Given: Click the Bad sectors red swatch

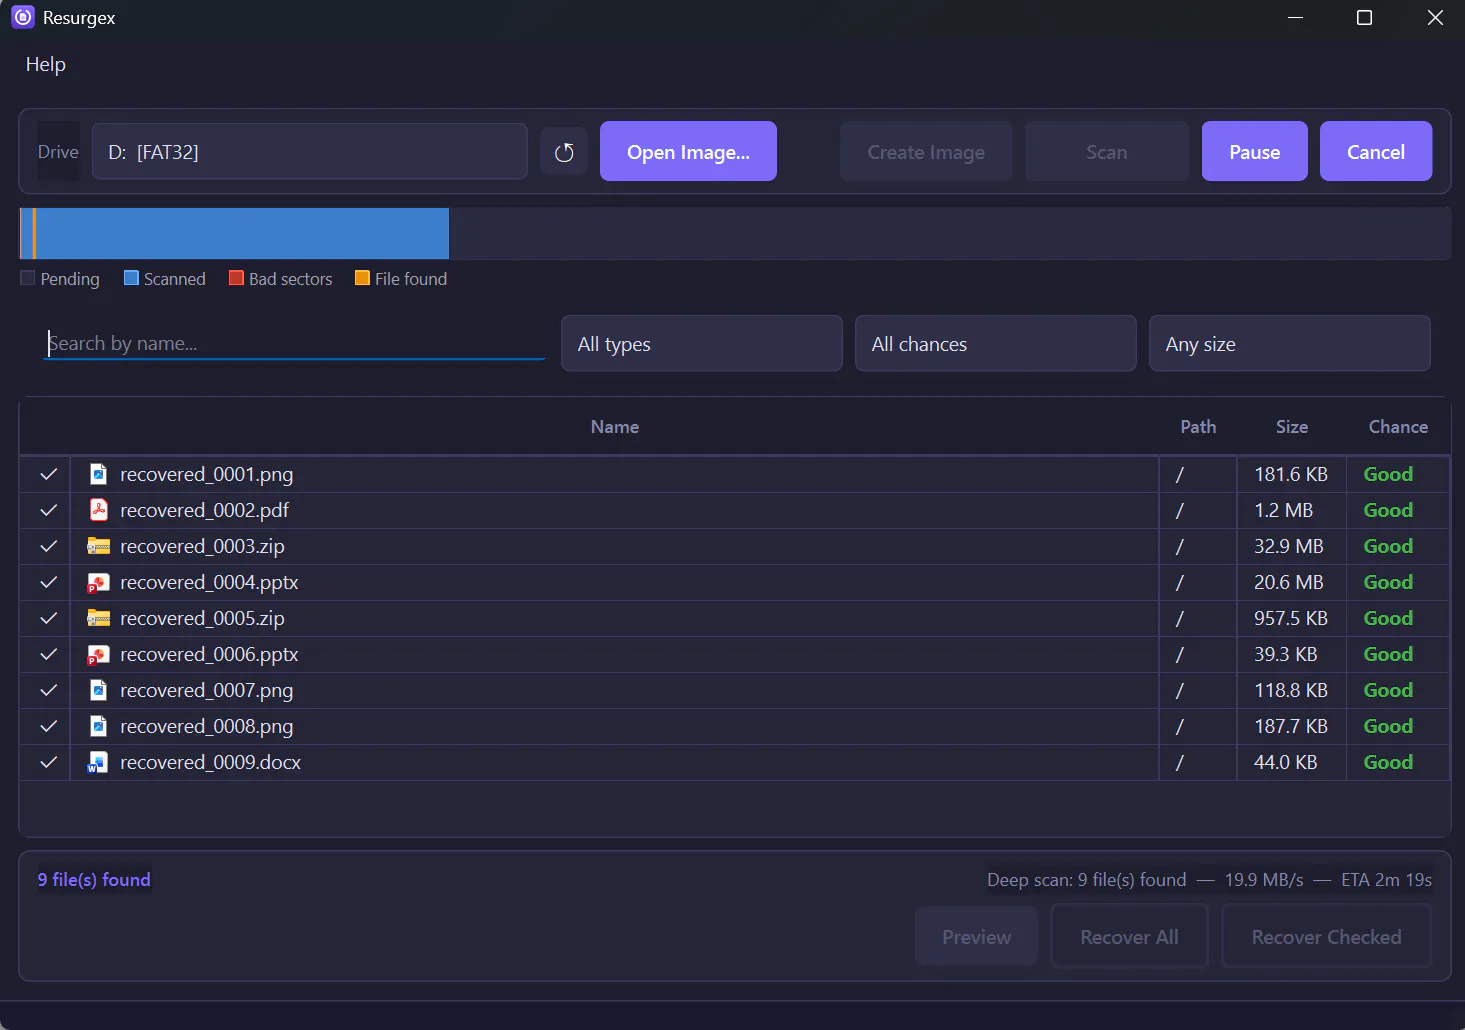Looking at the screenshot, I should [236, 278].
